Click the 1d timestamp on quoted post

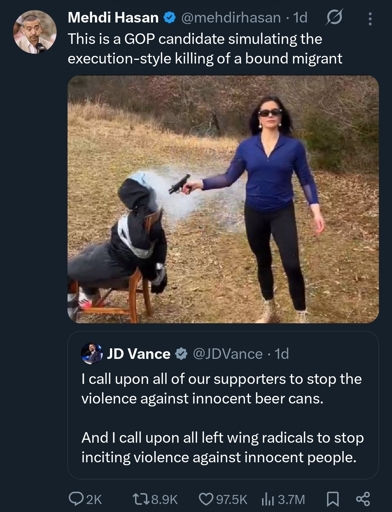[x=282, y=354]
